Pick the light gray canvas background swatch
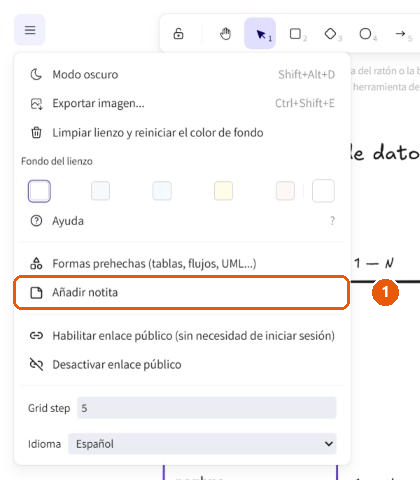Viewport: 420px width, 480px height. click(100, 191)
